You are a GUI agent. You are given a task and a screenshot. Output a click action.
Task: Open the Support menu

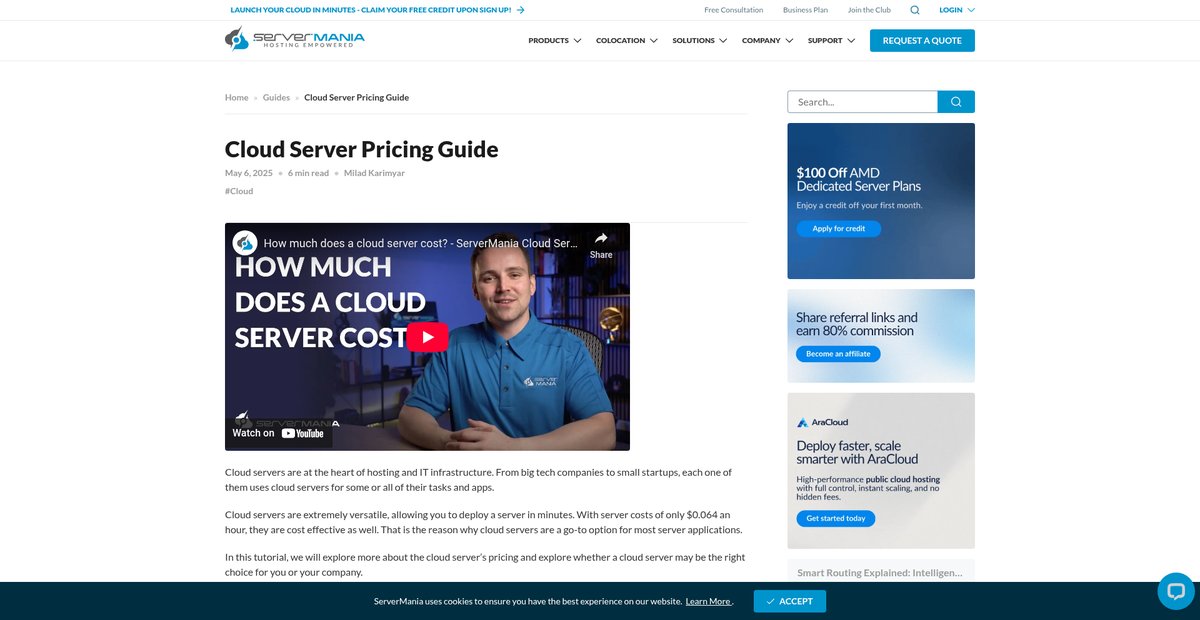click(x=832, y=41)
